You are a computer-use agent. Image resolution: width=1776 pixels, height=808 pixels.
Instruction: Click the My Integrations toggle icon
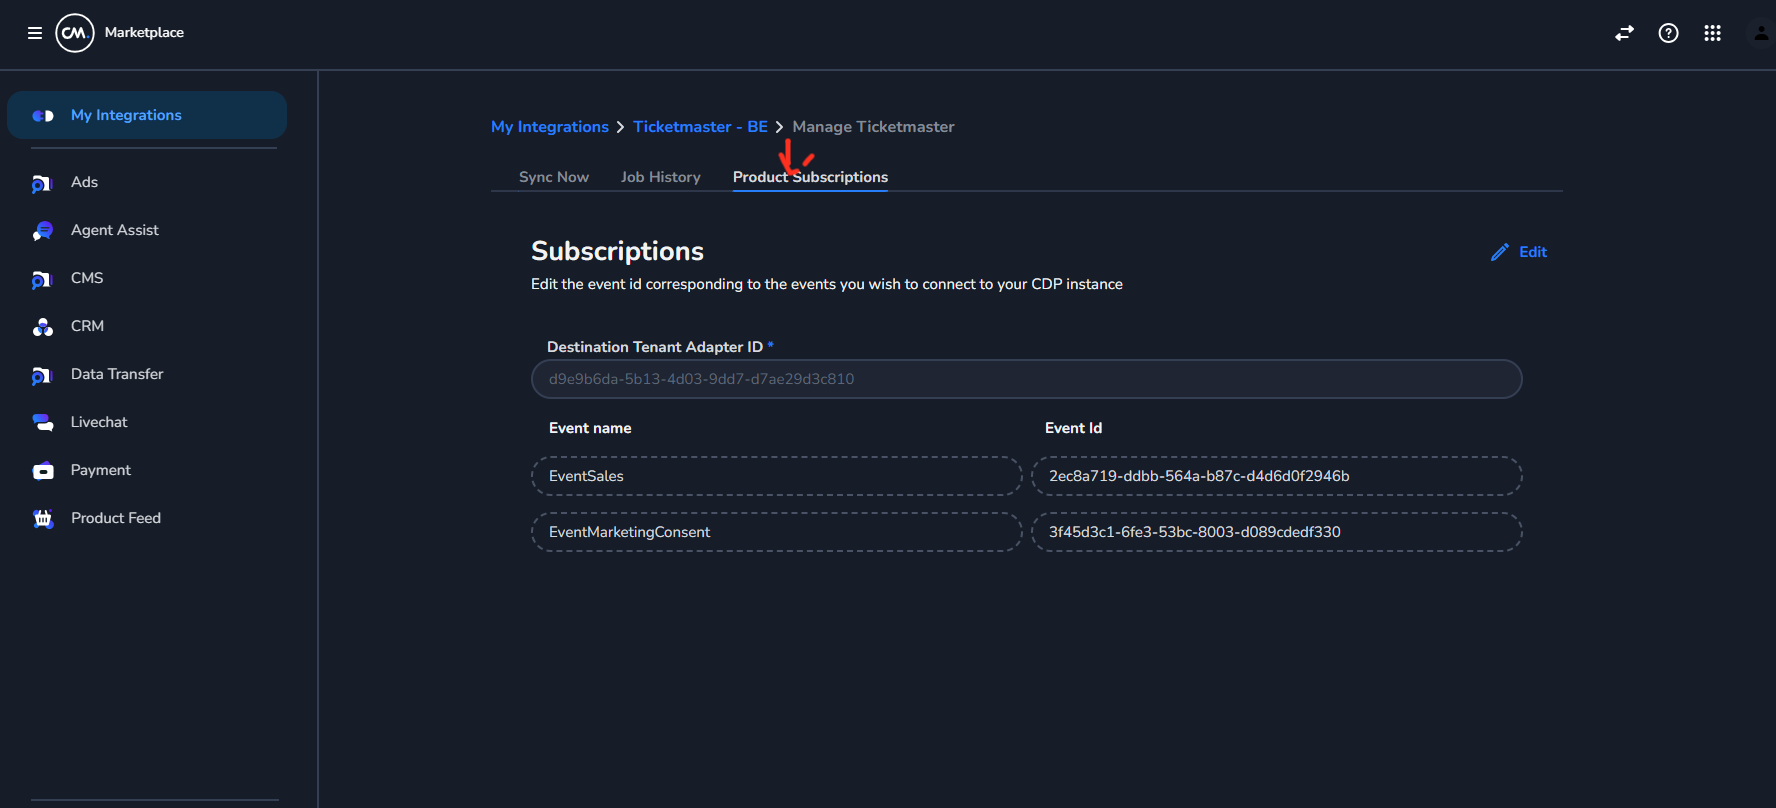coord(43,116)
